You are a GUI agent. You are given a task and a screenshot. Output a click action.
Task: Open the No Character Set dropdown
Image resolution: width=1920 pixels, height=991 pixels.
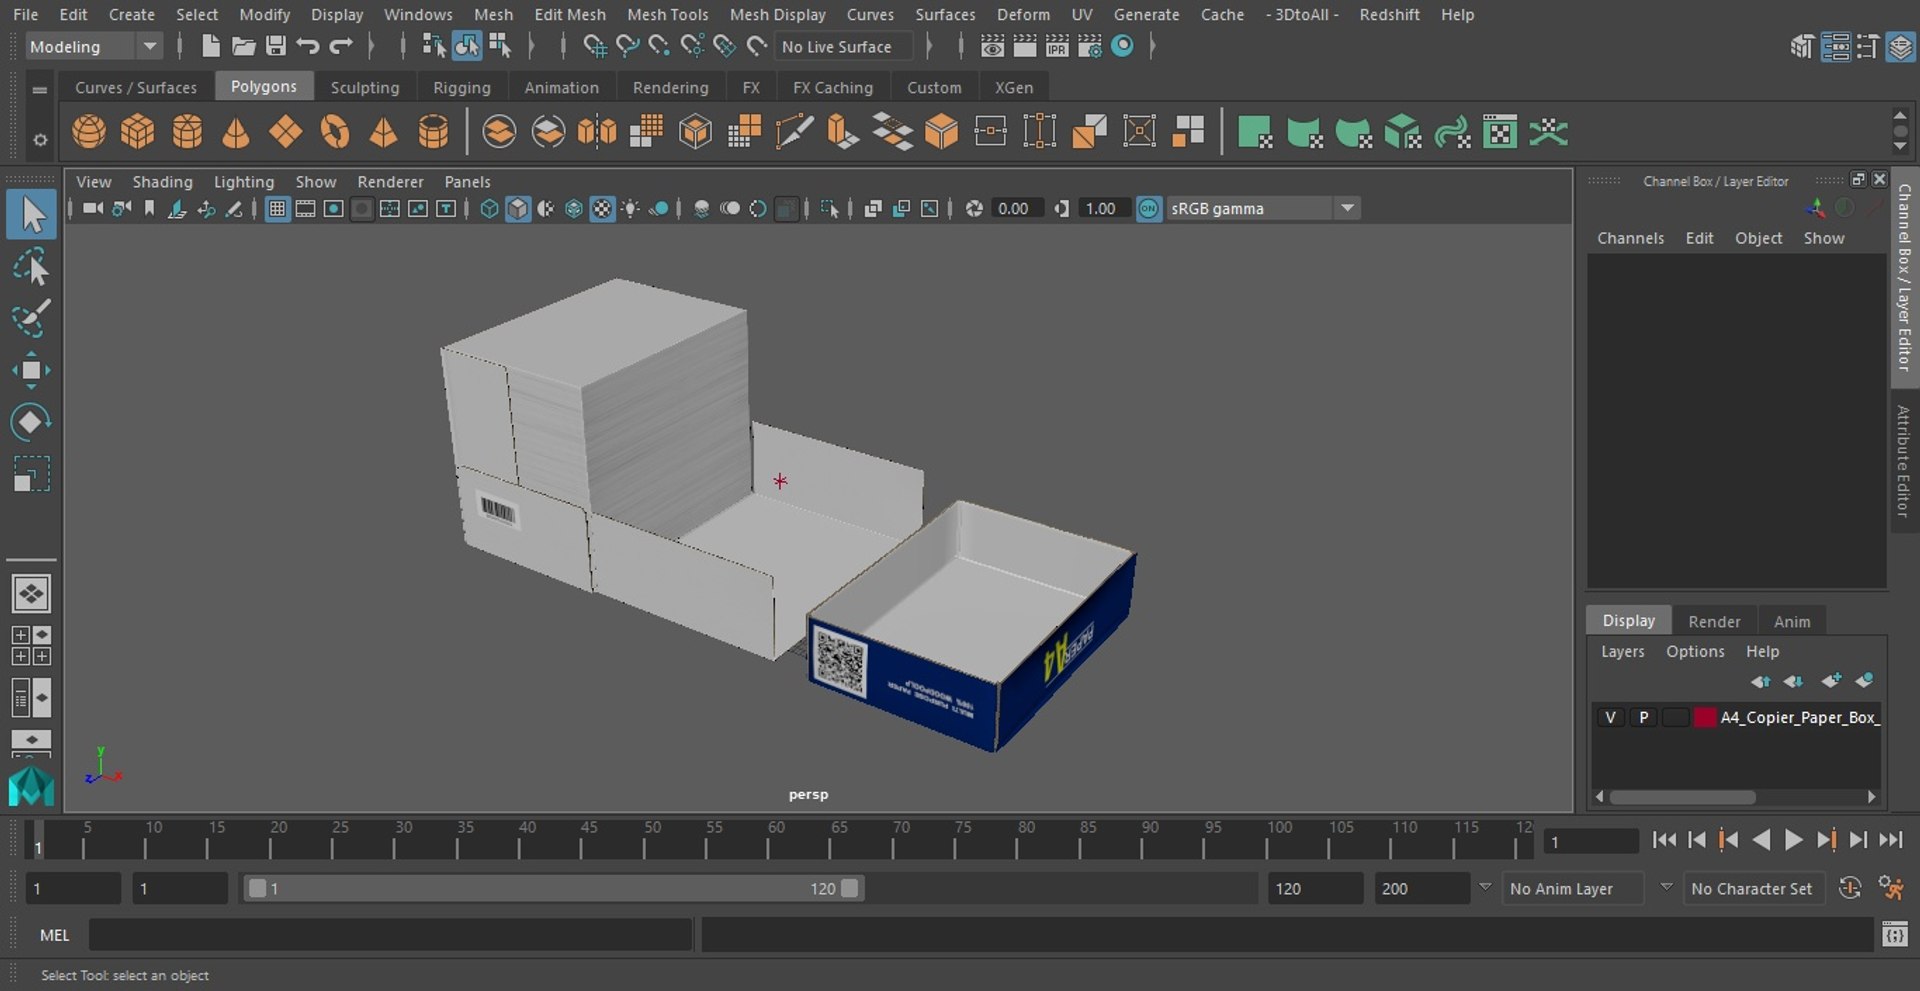point(1756,888)
